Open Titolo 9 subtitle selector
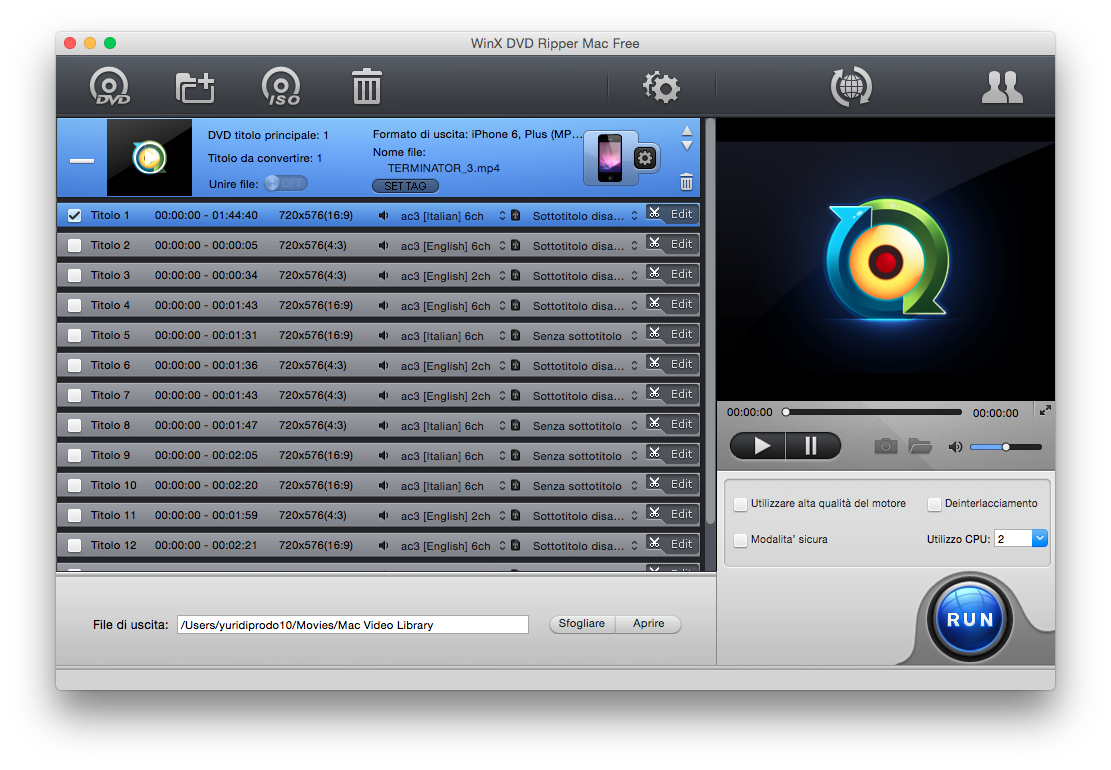1111x770 pixels. (x=634, y=455)
